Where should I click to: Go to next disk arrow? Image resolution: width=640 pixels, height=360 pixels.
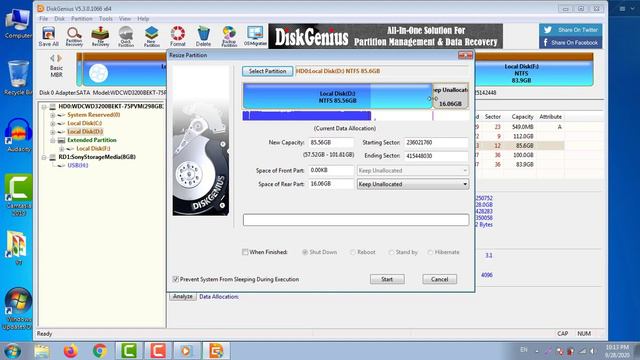click(60, 58)
